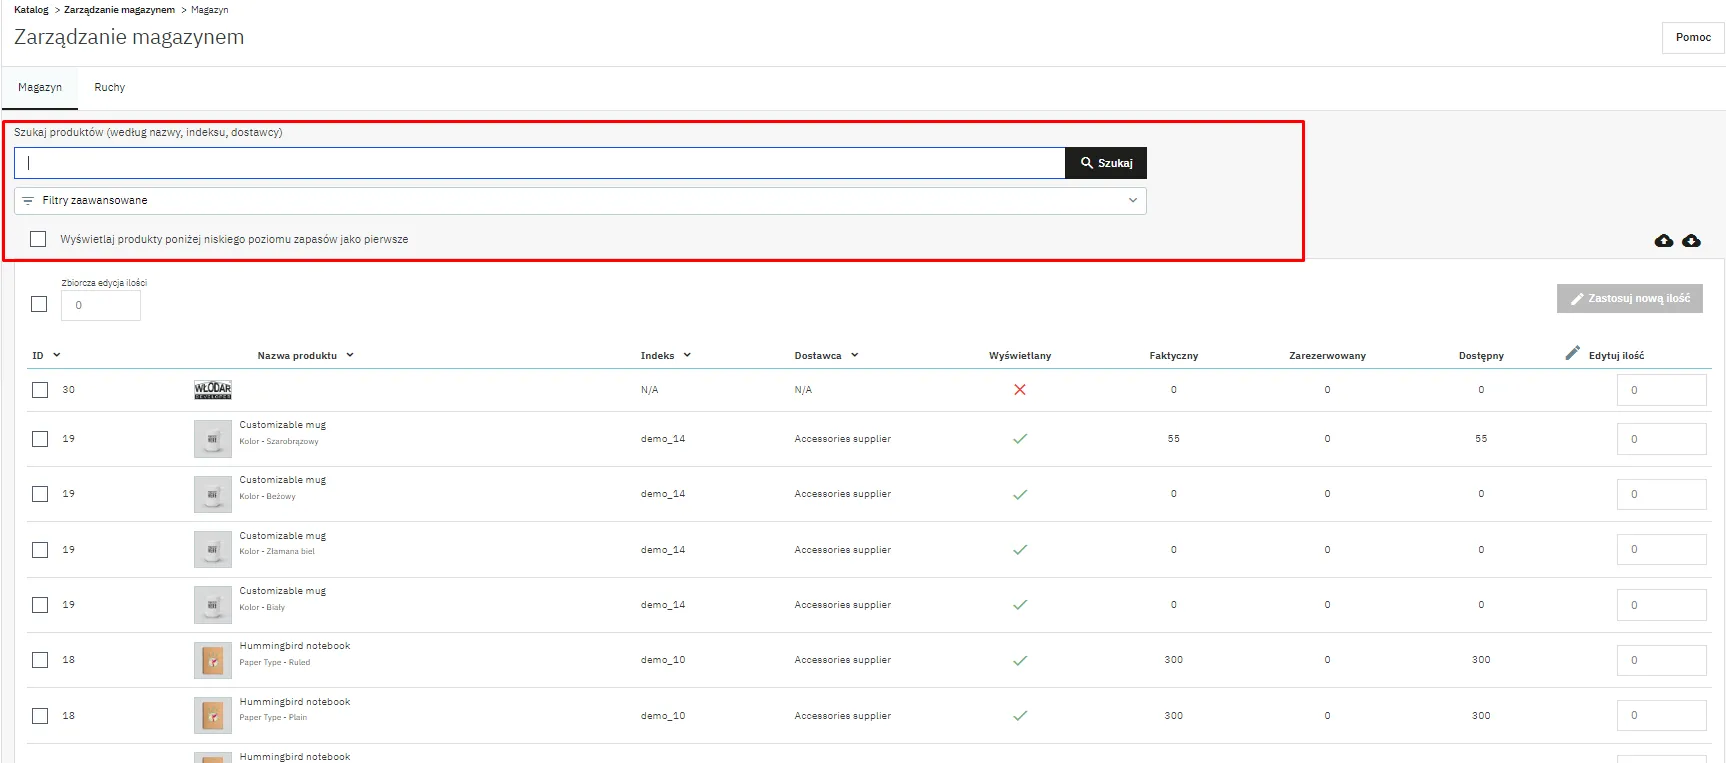This screenshot has width=1726, height=763.
Task: Click the Customizable mug Szarobrązowy thumbnail
Action: [x=212, y=439]
